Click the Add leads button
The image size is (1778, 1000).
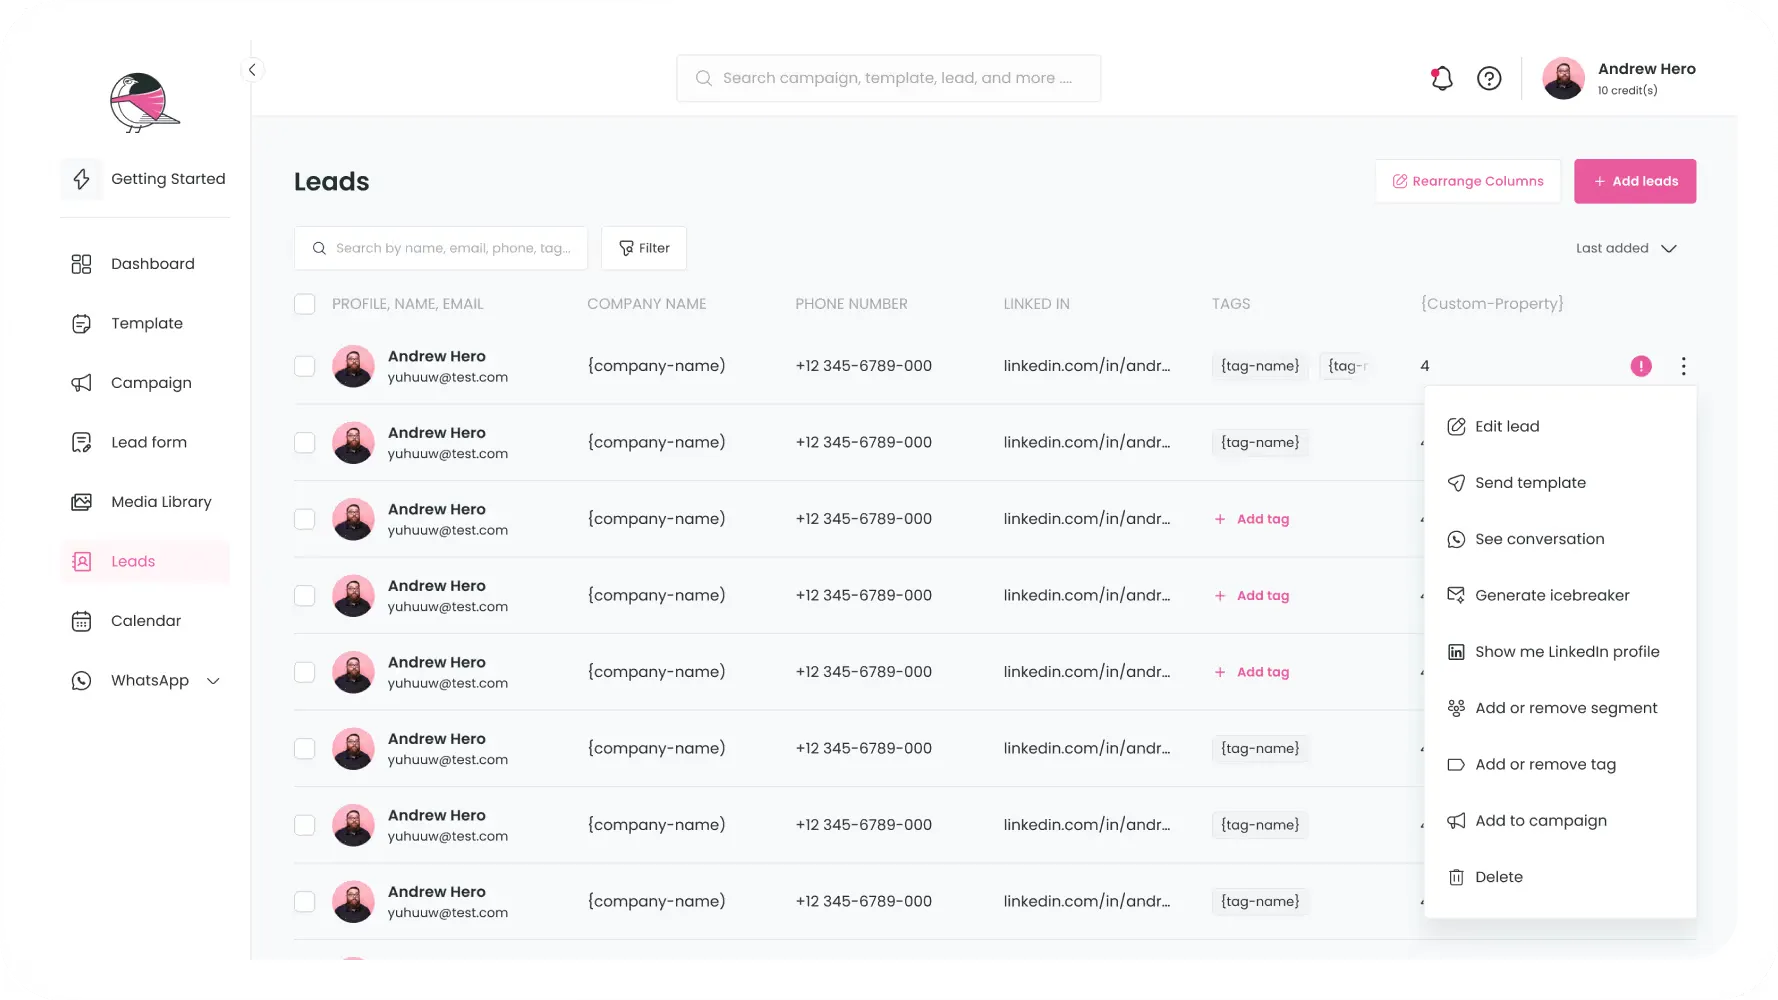click(x=1635, y=181)
